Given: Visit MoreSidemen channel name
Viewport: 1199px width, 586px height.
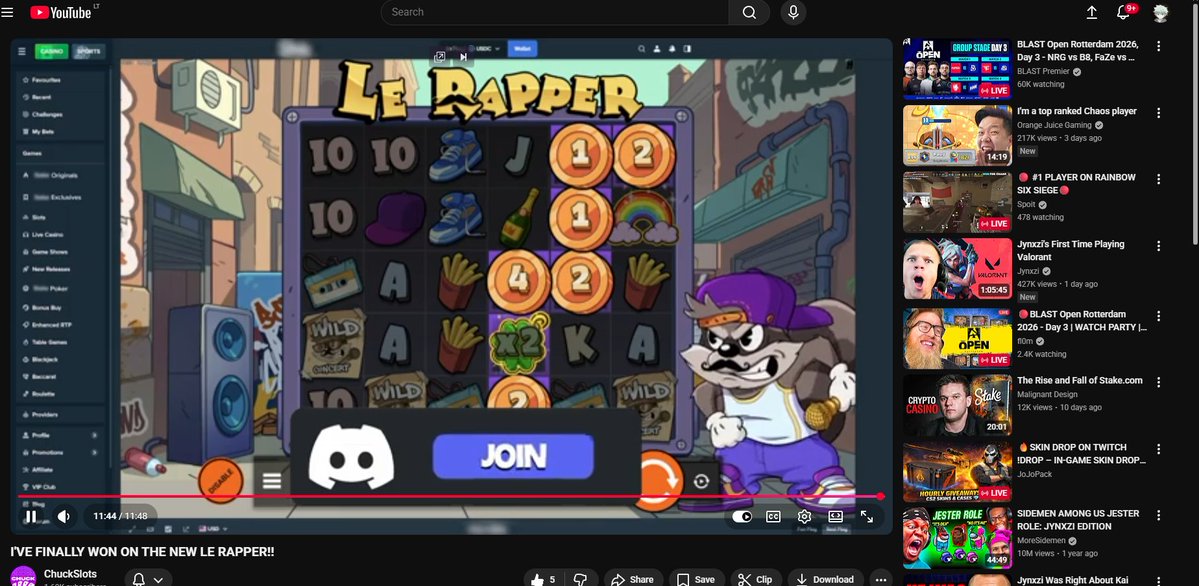Looking at the screenshot, I should 1043,540.
